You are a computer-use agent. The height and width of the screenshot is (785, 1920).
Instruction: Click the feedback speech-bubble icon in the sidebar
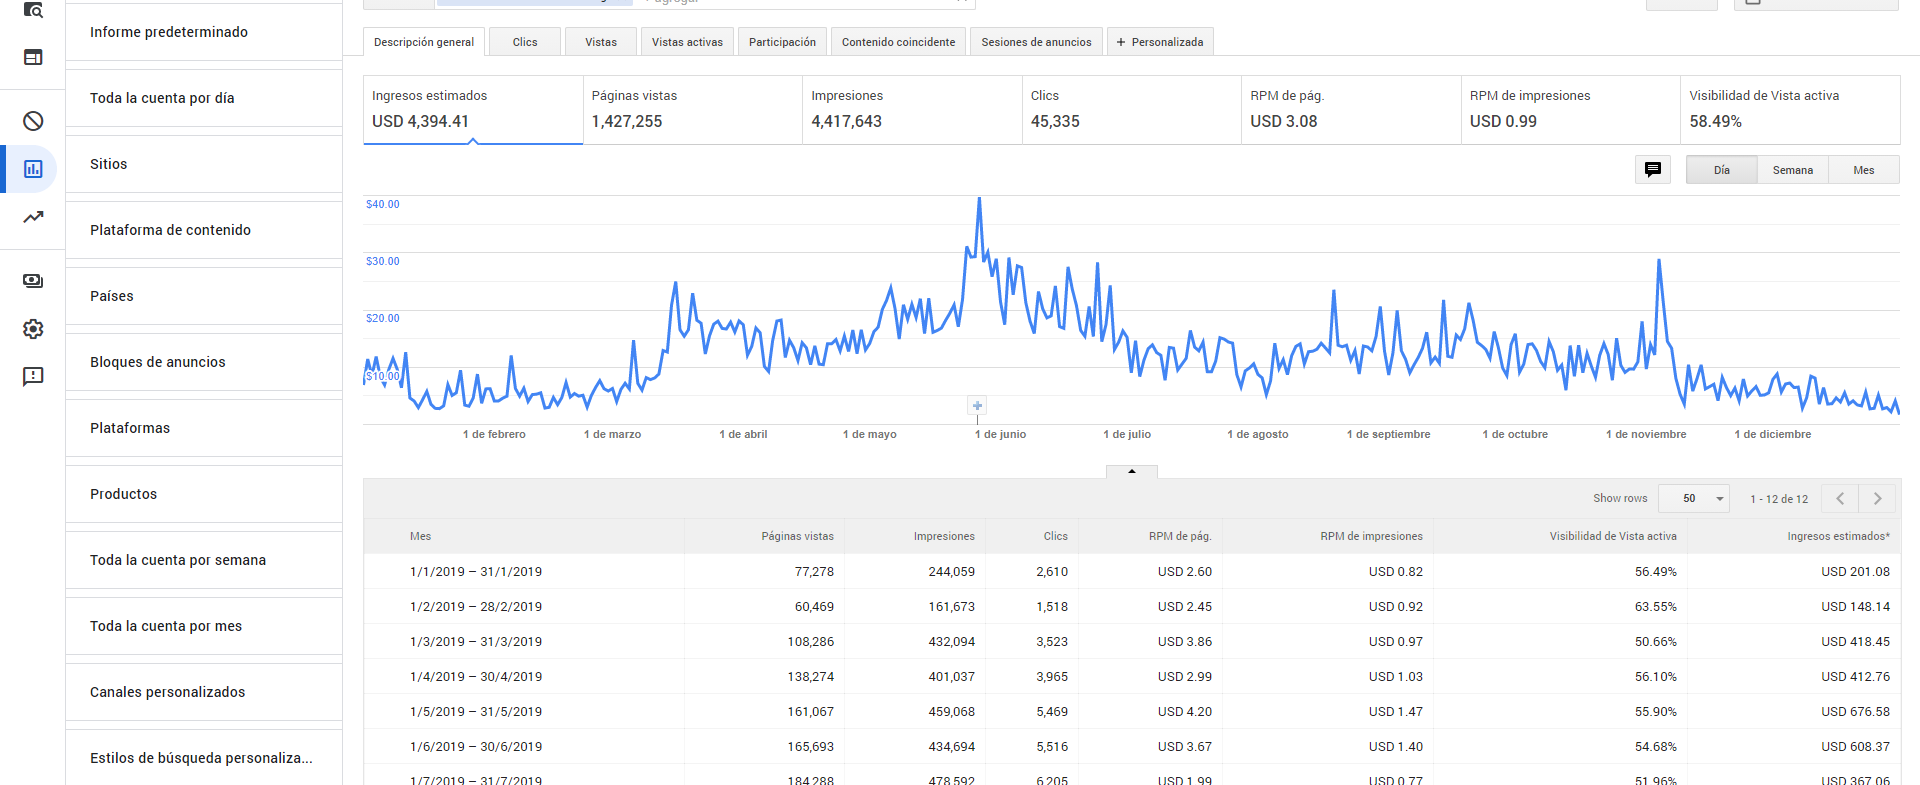point(33,376)
